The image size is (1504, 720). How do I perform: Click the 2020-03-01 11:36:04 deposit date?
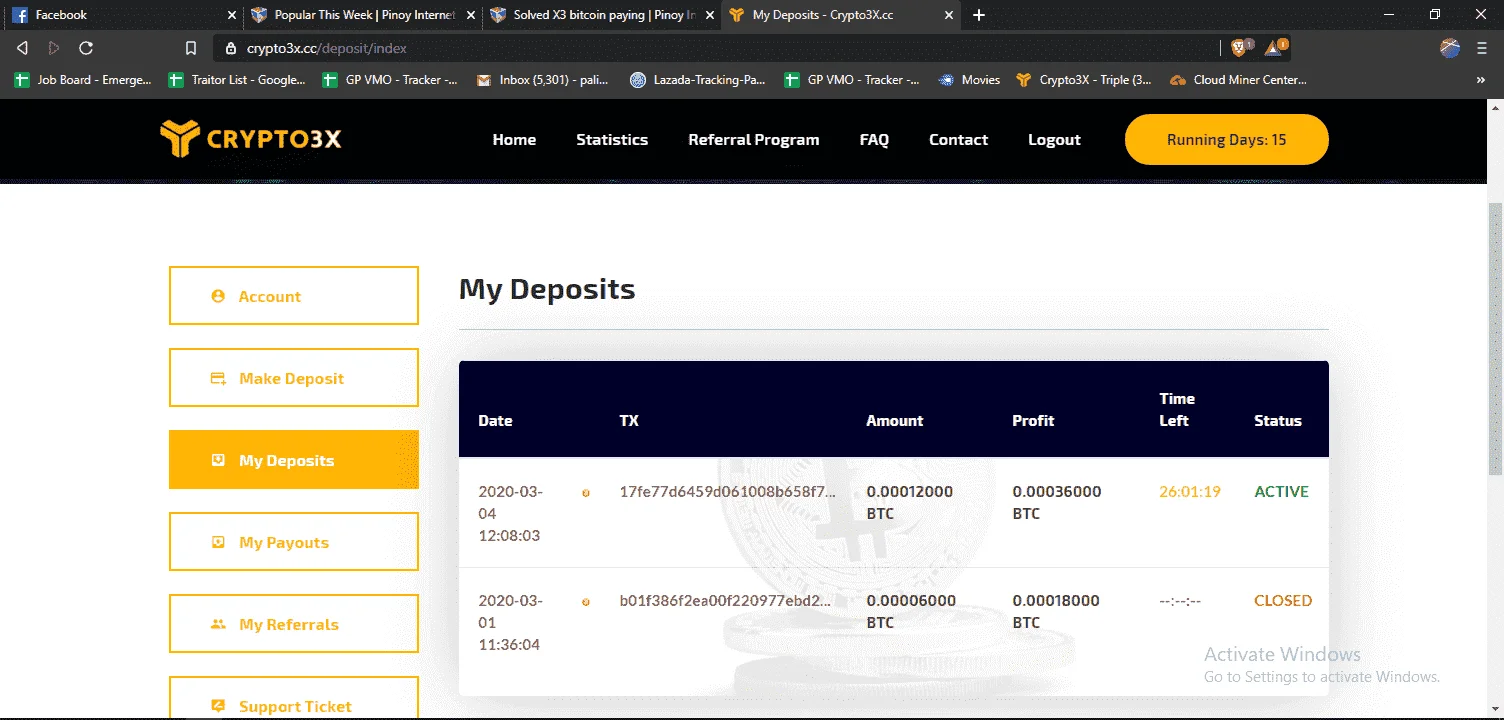point(510,623)
